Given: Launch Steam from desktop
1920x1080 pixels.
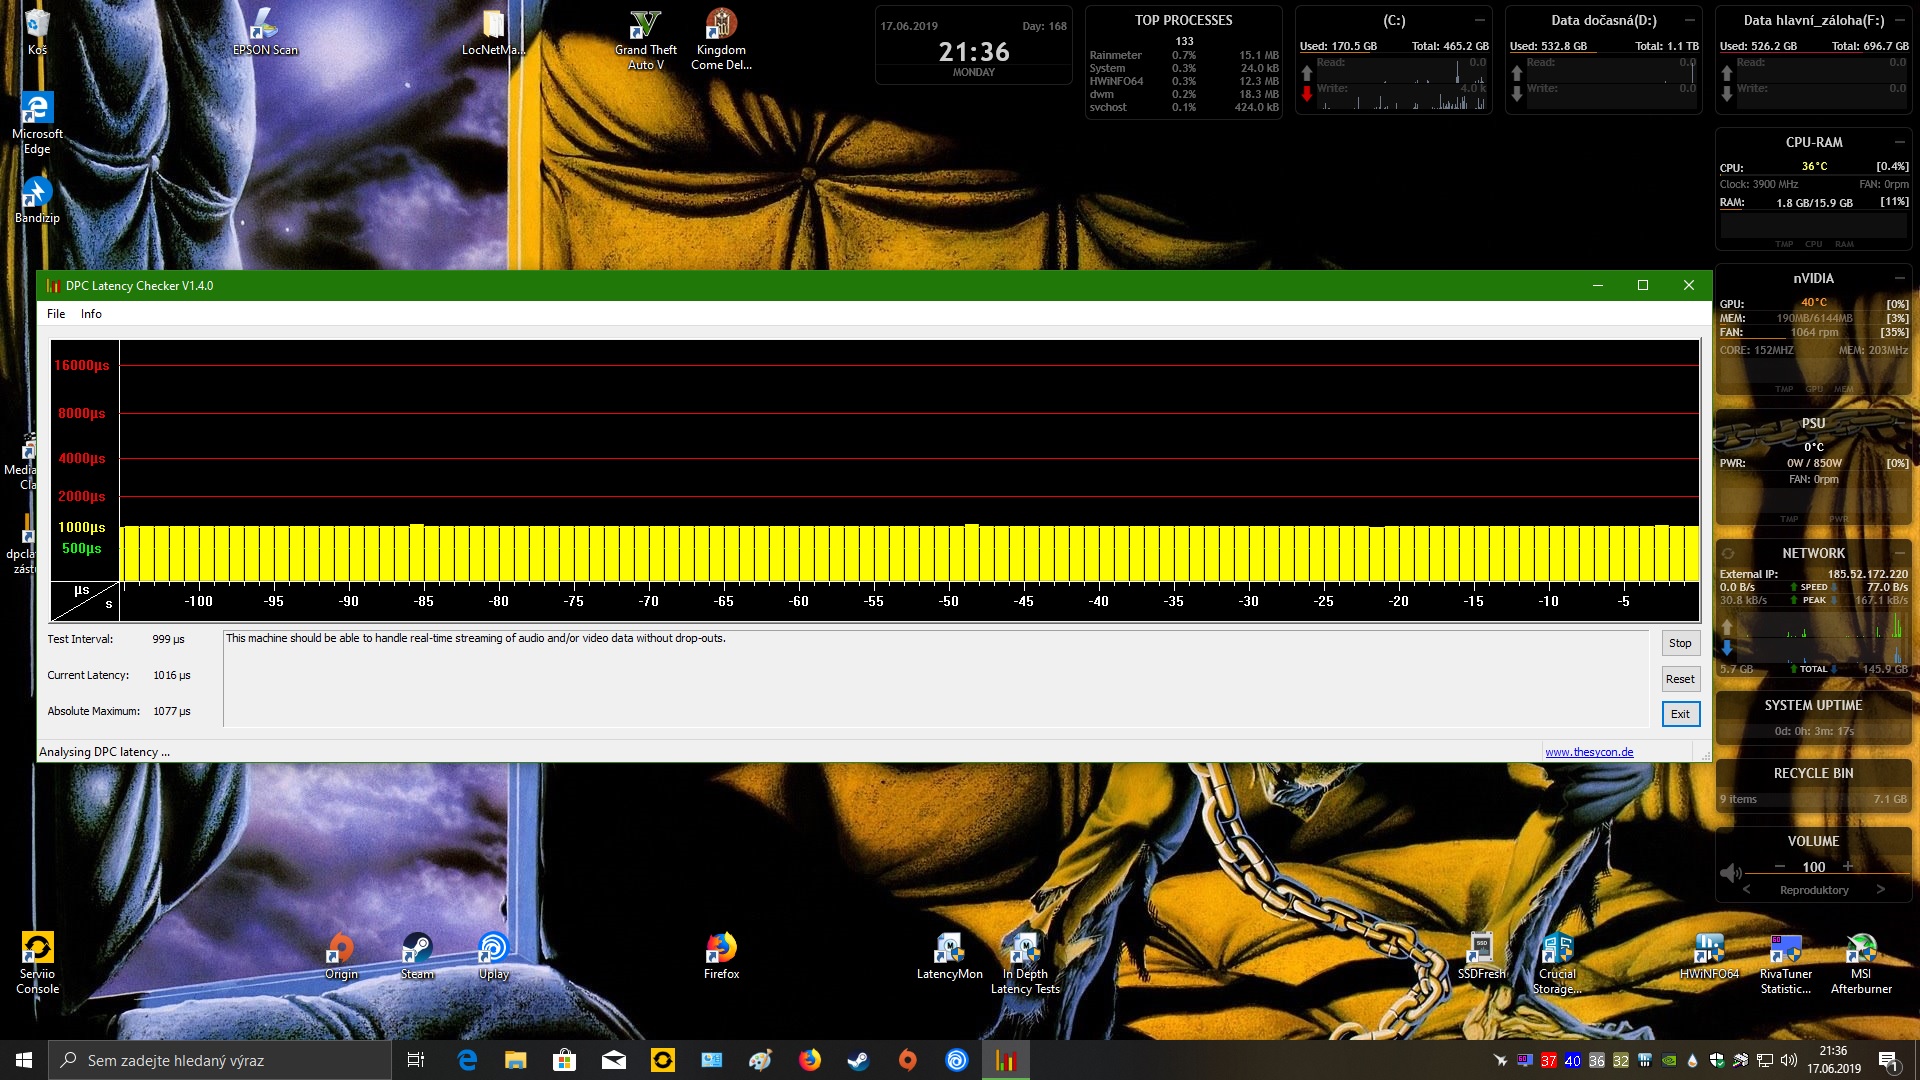Looking at the screenshot, I should 417,948.
